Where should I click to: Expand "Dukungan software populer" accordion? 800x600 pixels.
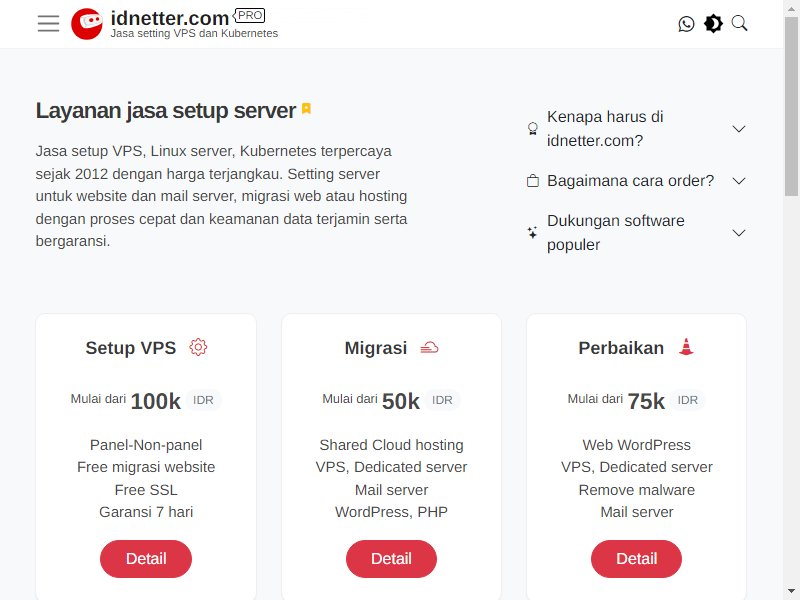pyautogui.click(x=637, y=233)
